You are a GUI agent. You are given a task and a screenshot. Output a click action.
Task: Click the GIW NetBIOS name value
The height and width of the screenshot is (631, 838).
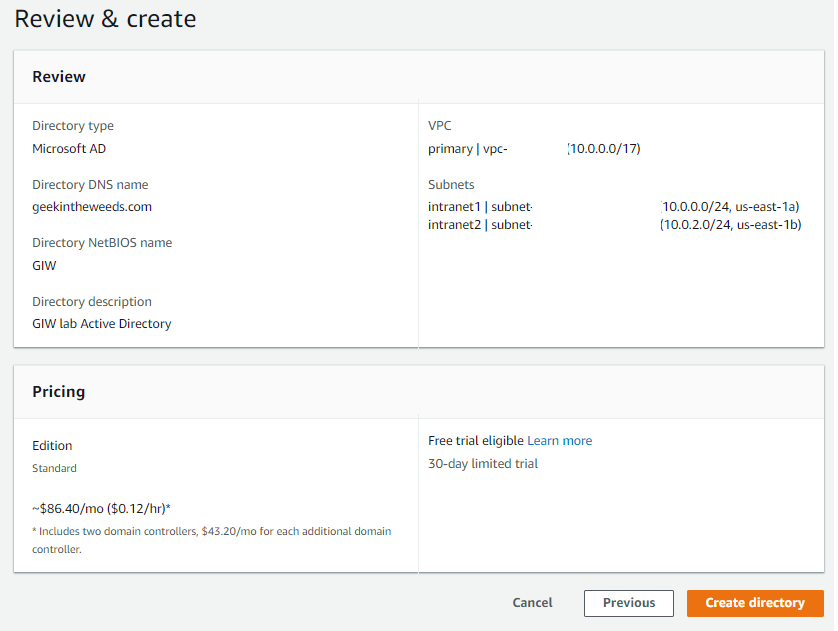coord(44,266)
